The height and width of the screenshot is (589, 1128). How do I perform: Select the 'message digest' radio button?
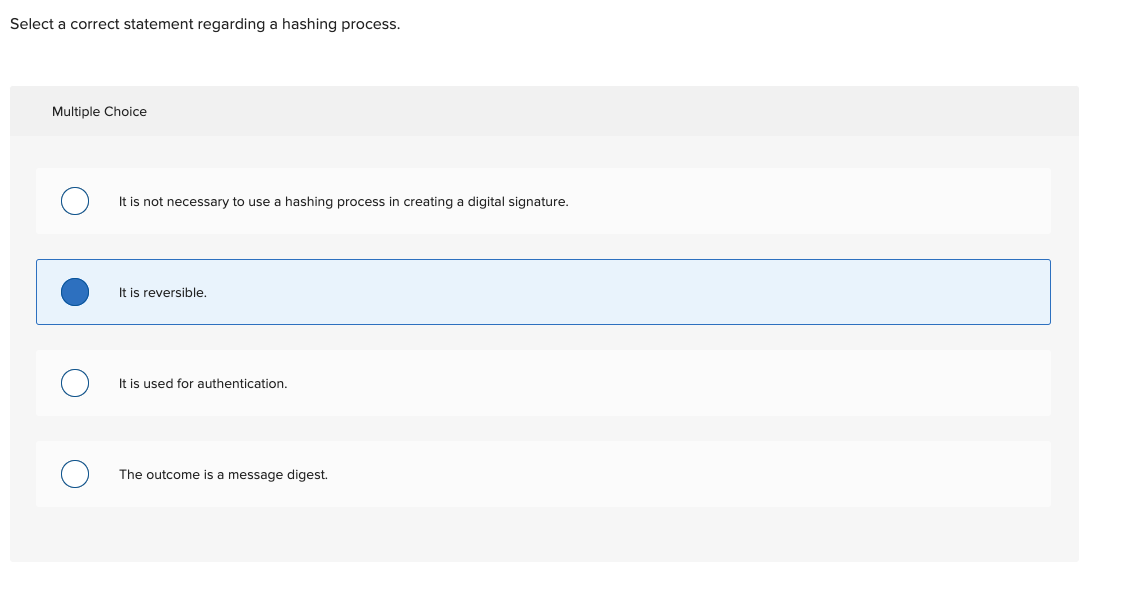[x=74, y=474]
